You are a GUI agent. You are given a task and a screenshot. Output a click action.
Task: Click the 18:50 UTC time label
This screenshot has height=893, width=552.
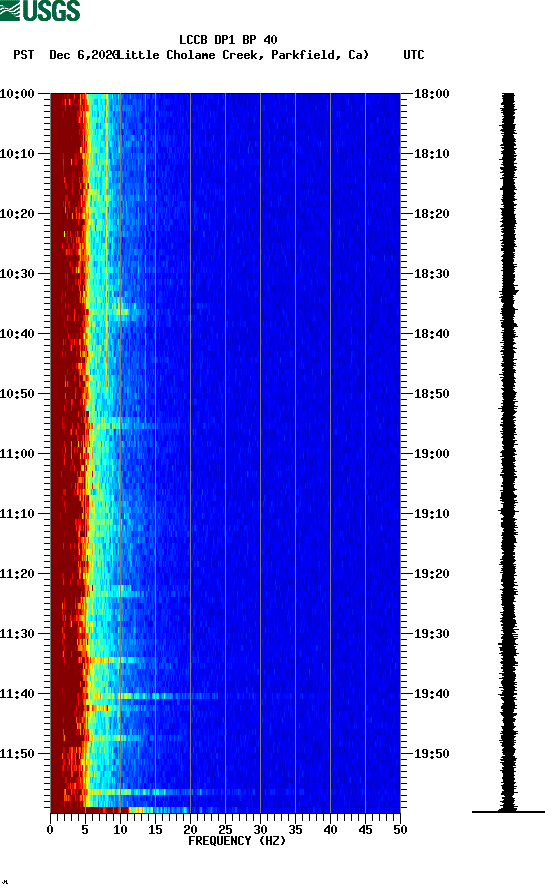tap(432, 394)
